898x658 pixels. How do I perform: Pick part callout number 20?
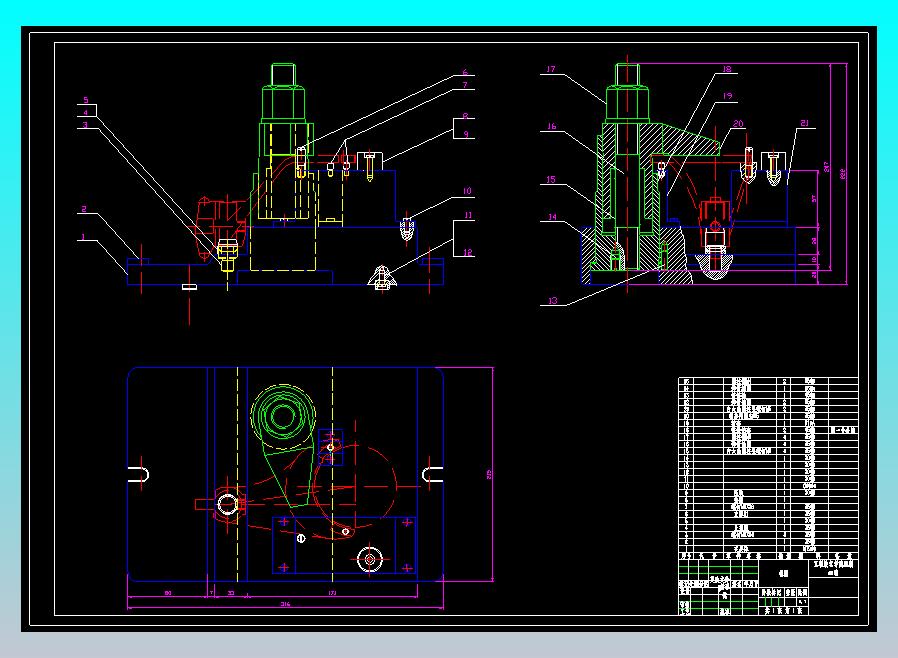click(x=738, y=124)
